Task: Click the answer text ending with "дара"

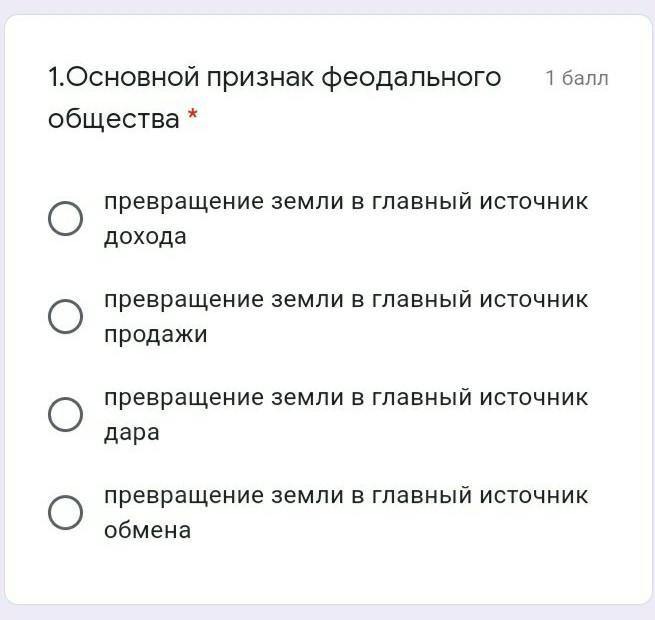Action: point(346,414)
